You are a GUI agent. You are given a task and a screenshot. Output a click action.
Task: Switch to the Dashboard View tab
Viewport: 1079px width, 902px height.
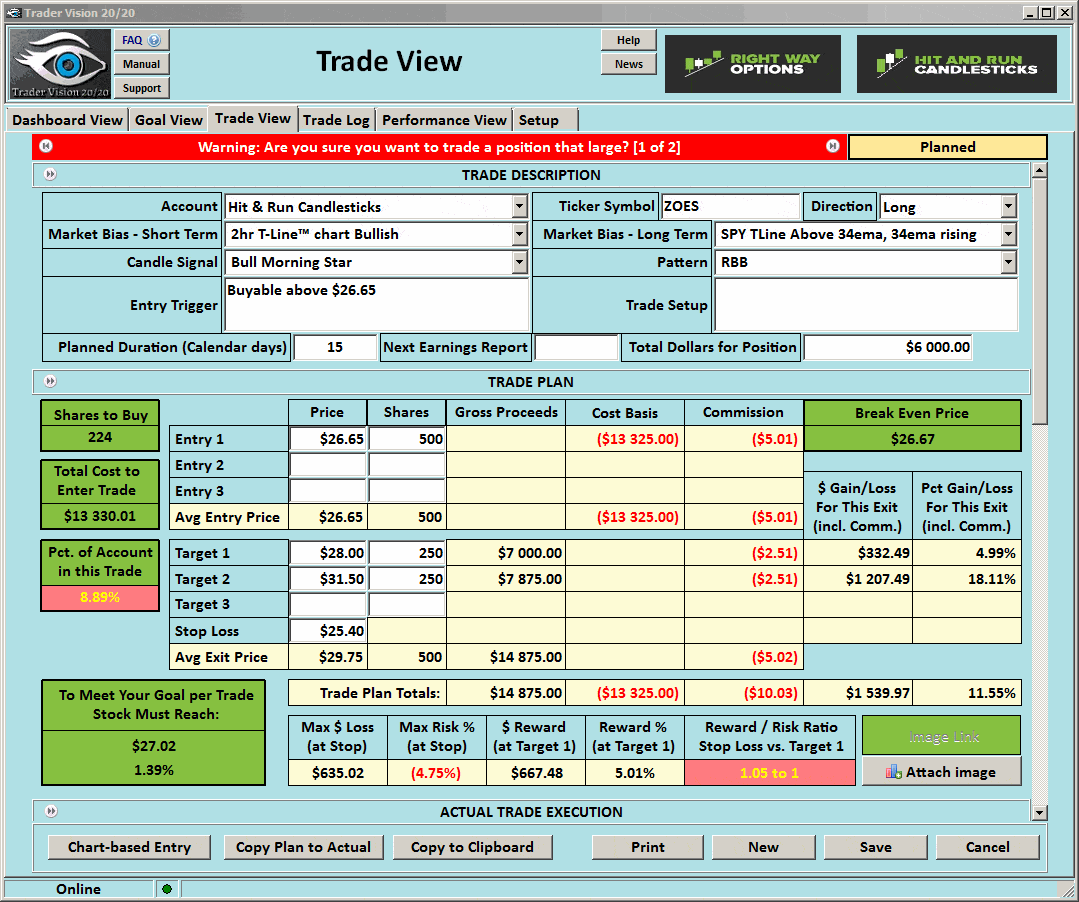click(67, 120)
